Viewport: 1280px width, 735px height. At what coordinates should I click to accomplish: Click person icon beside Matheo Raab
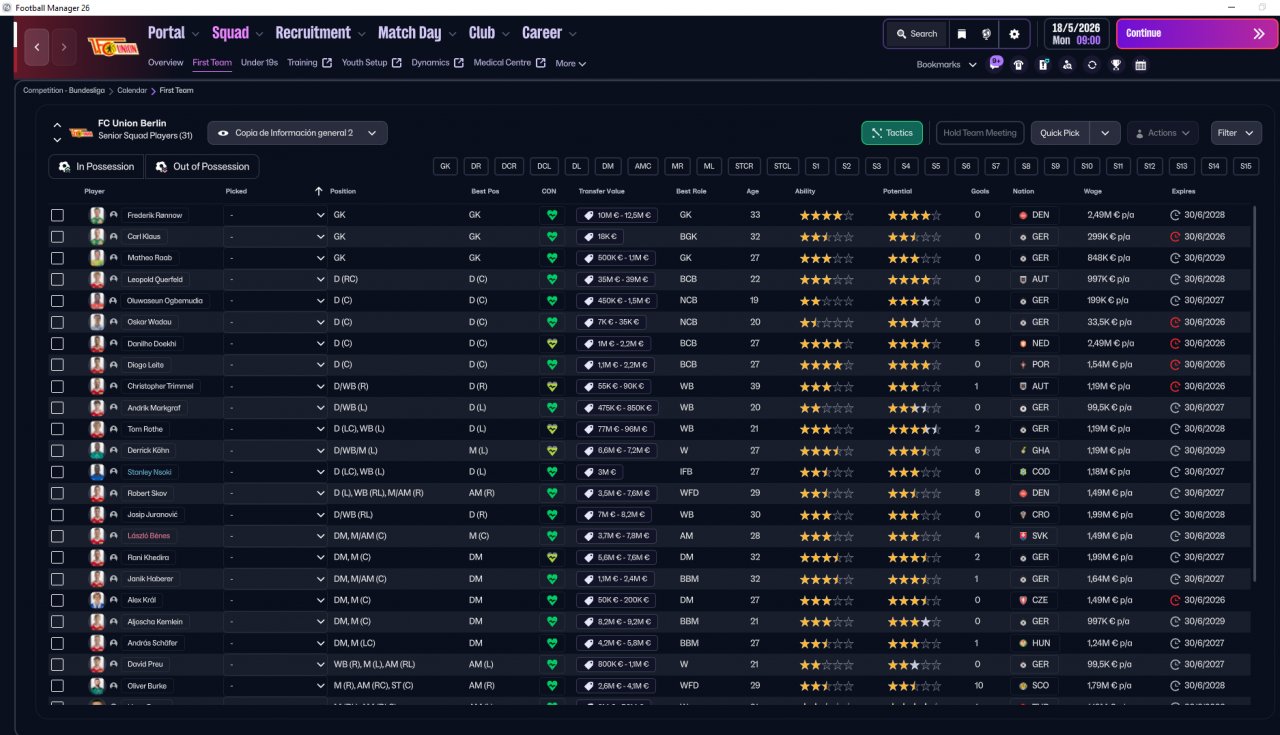[x=114, y=258]
